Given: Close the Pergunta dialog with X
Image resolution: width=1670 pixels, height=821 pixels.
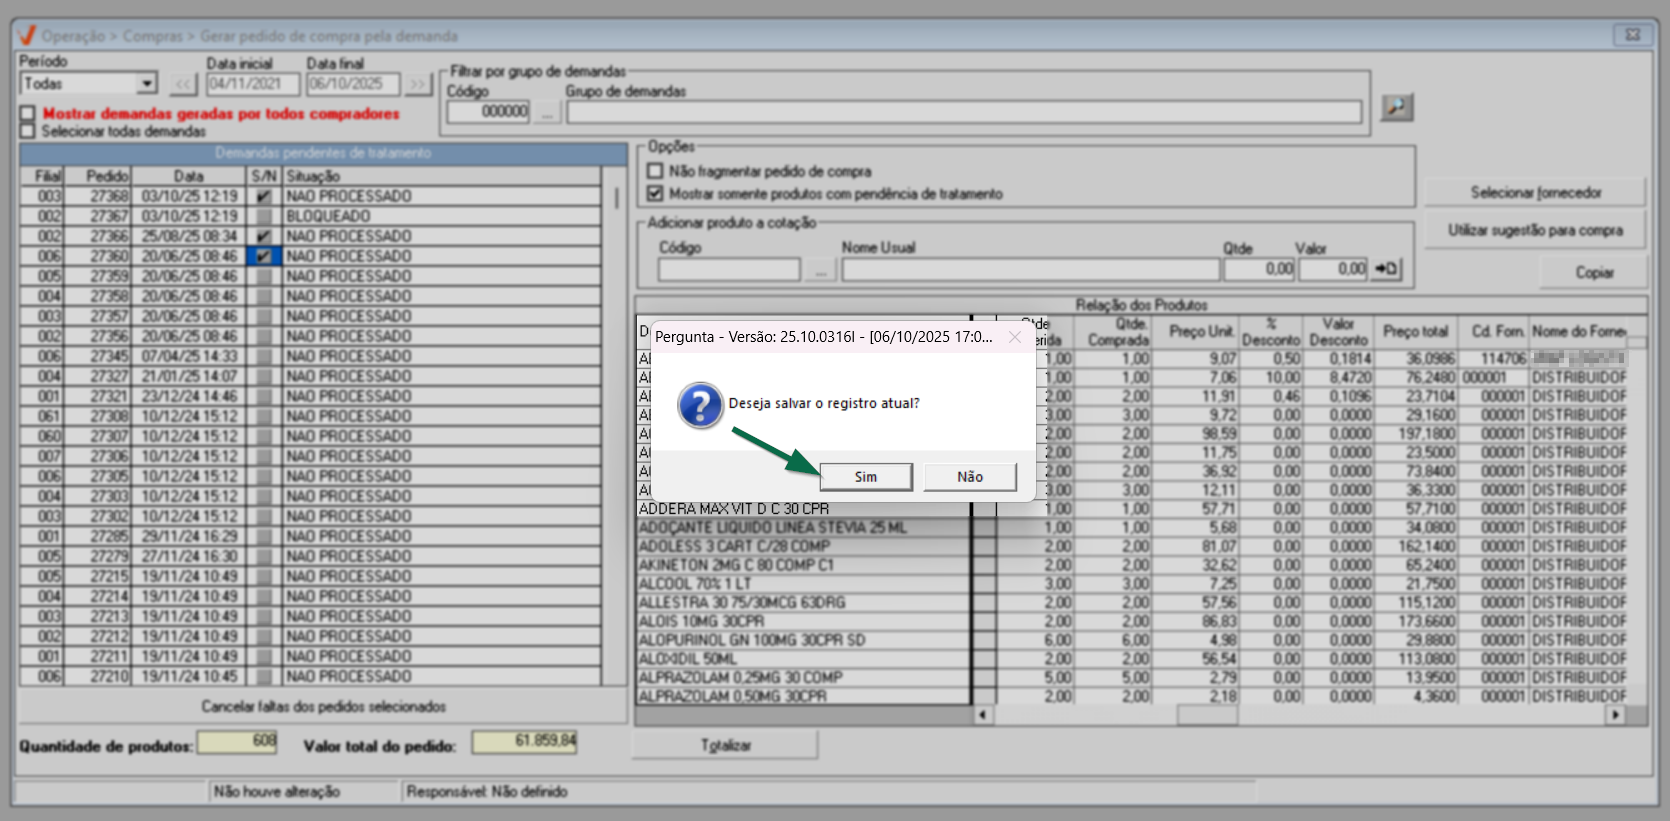Looking at the screenshot, I should coord(1015,337).
